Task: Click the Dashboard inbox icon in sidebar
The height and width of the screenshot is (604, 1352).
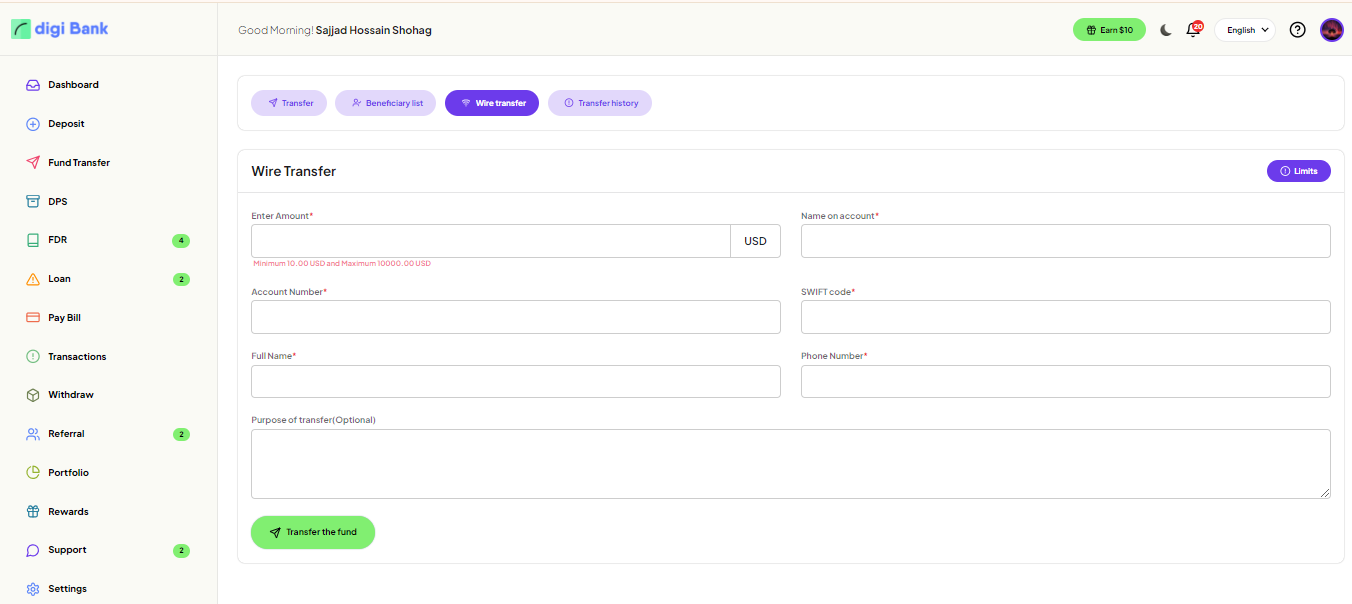Action: pyautogui.click(x=33, y=85)
